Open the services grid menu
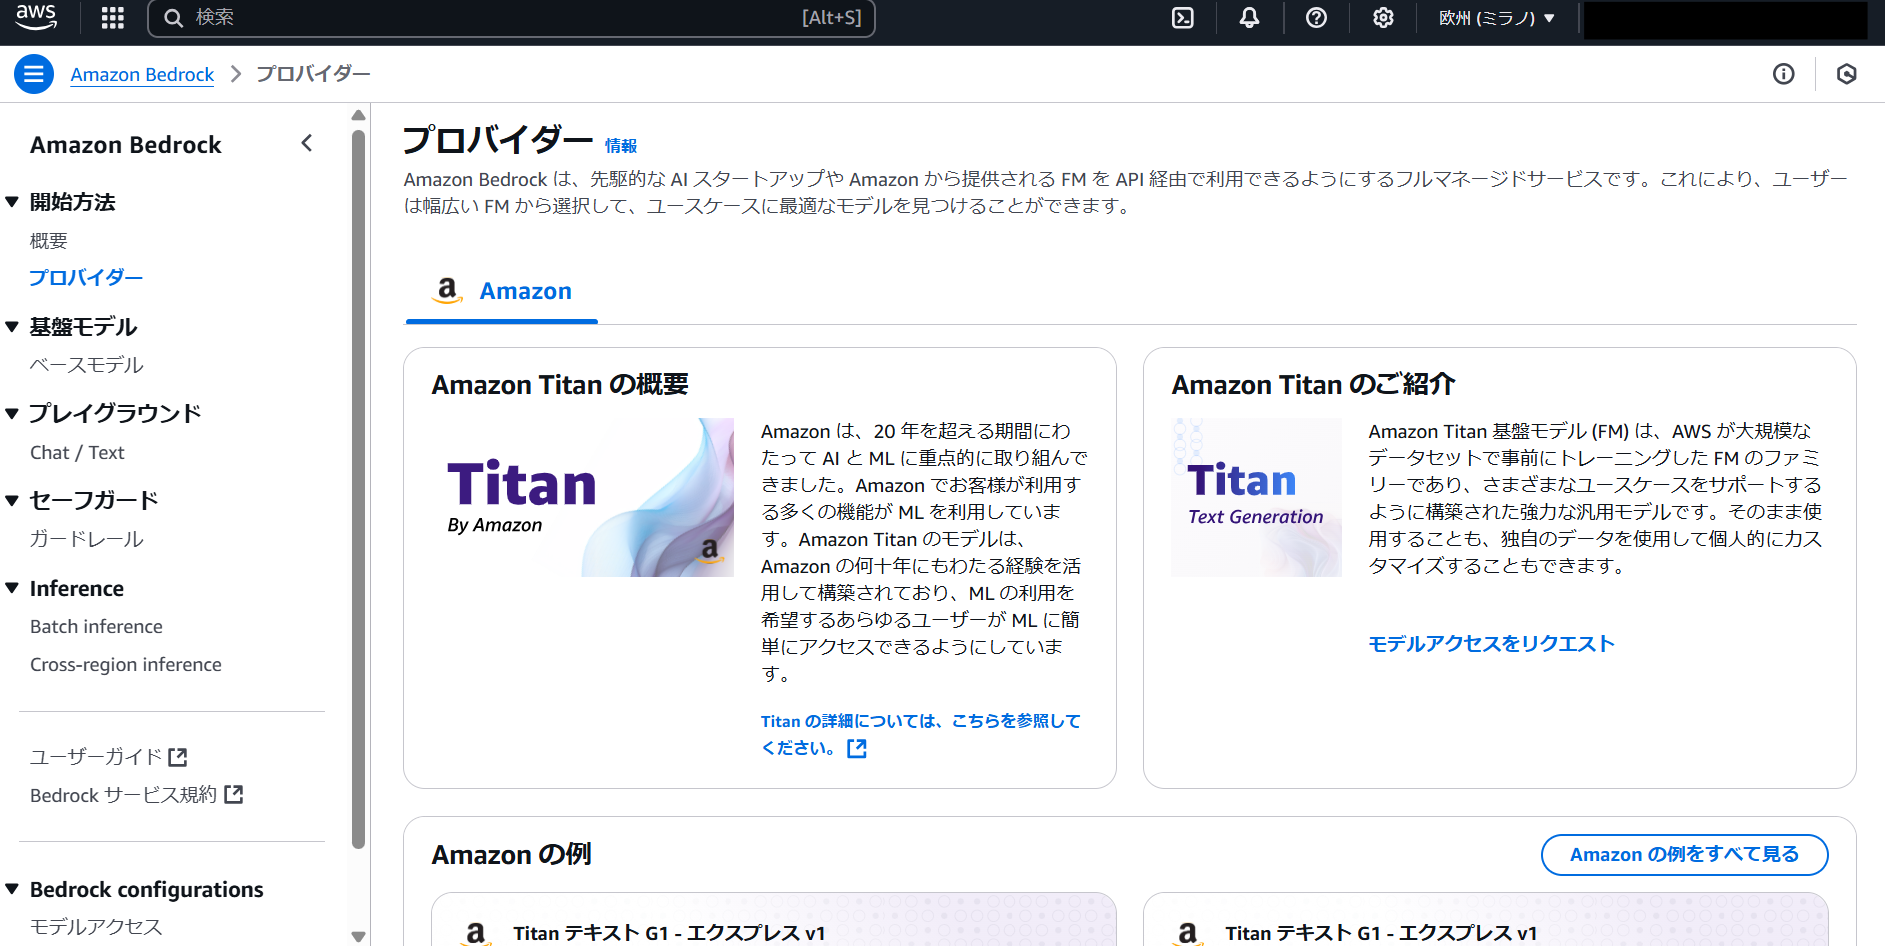 (113, 18)
